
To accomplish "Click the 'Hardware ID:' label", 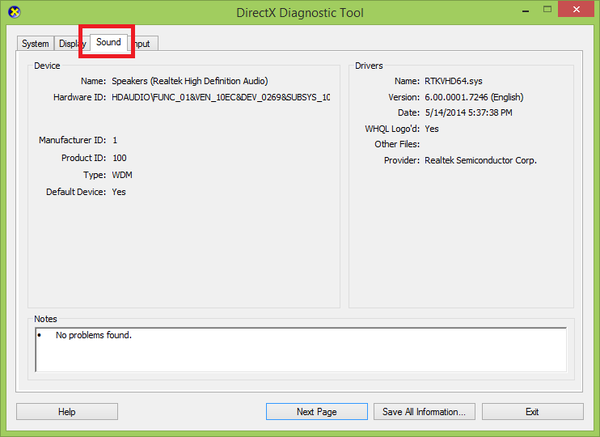I will [x=80, y=97].
